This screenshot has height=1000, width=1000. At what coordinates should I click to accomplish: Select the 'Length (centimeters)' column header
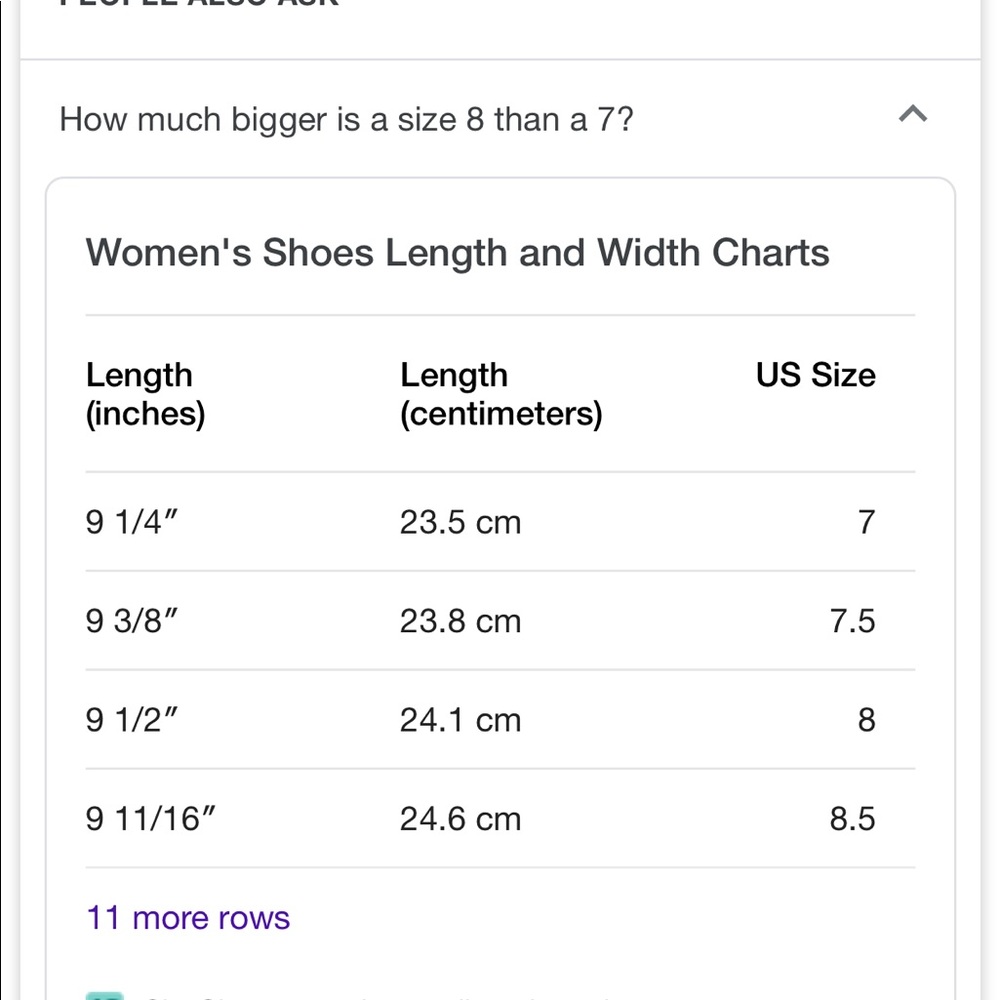pyautogui.click(x=501, y=394)
